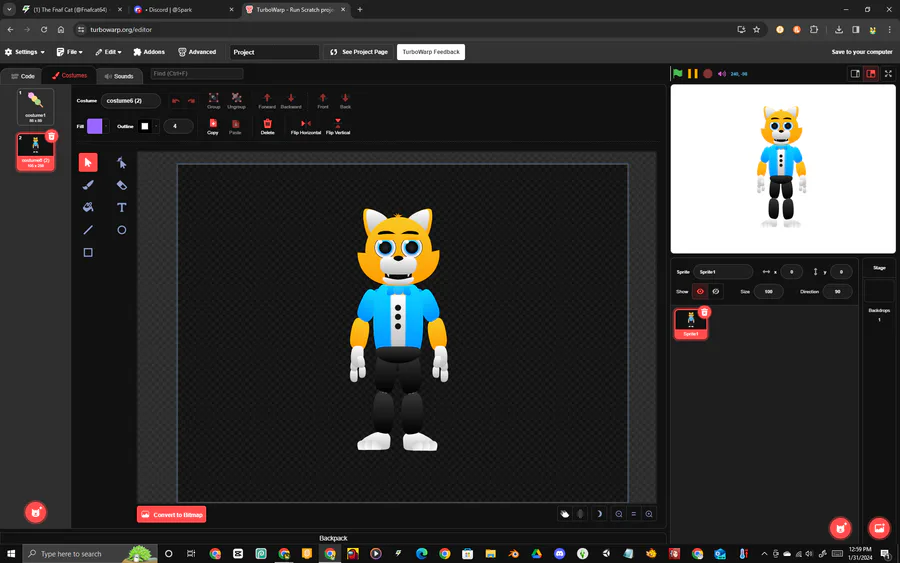Click the See Project Page button
The image size is (900, 563).
(x=359, y=52)
